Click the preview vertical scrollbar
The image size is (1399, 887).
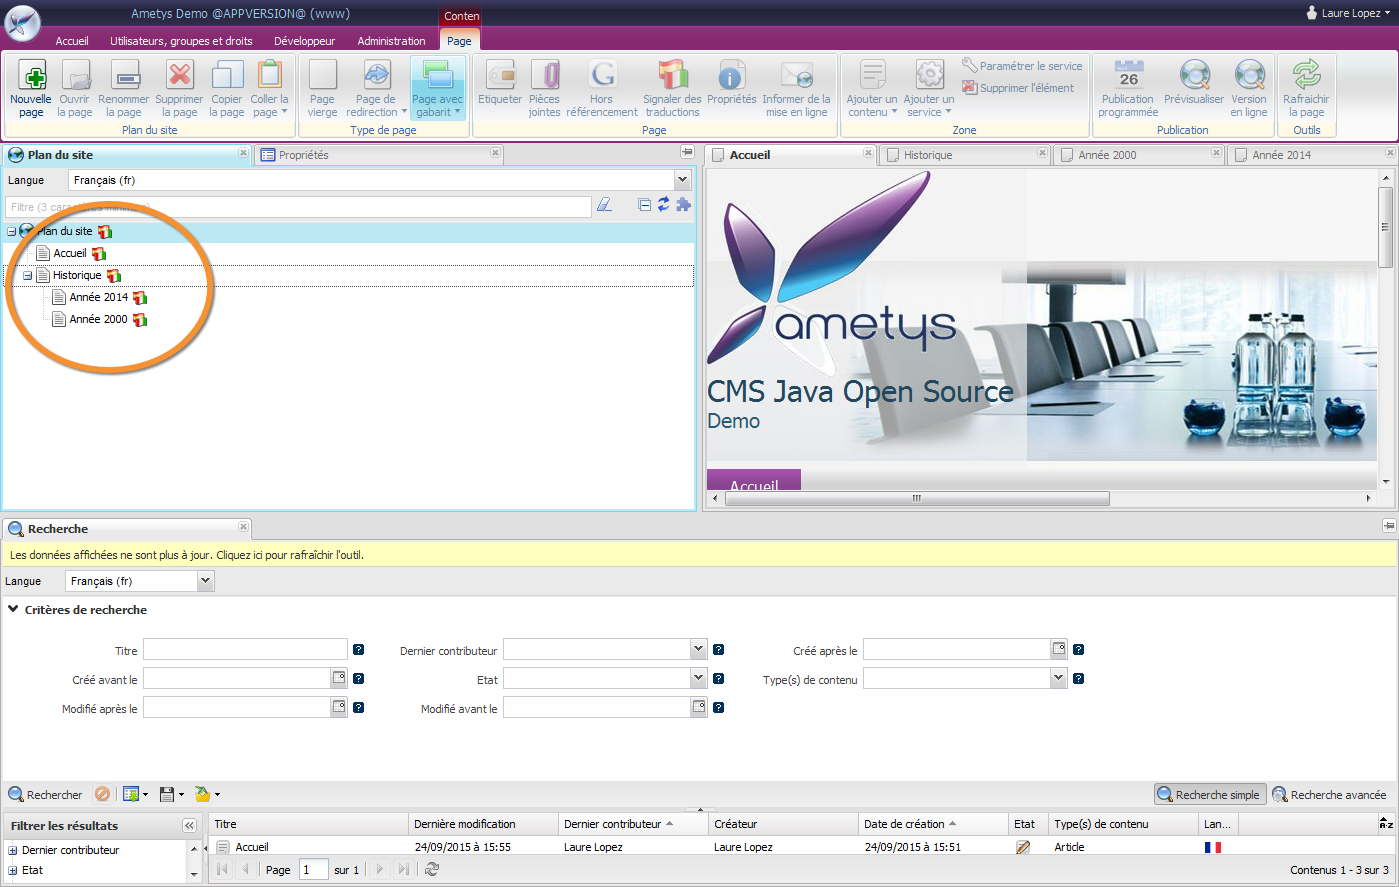(x=1385, y=227)
